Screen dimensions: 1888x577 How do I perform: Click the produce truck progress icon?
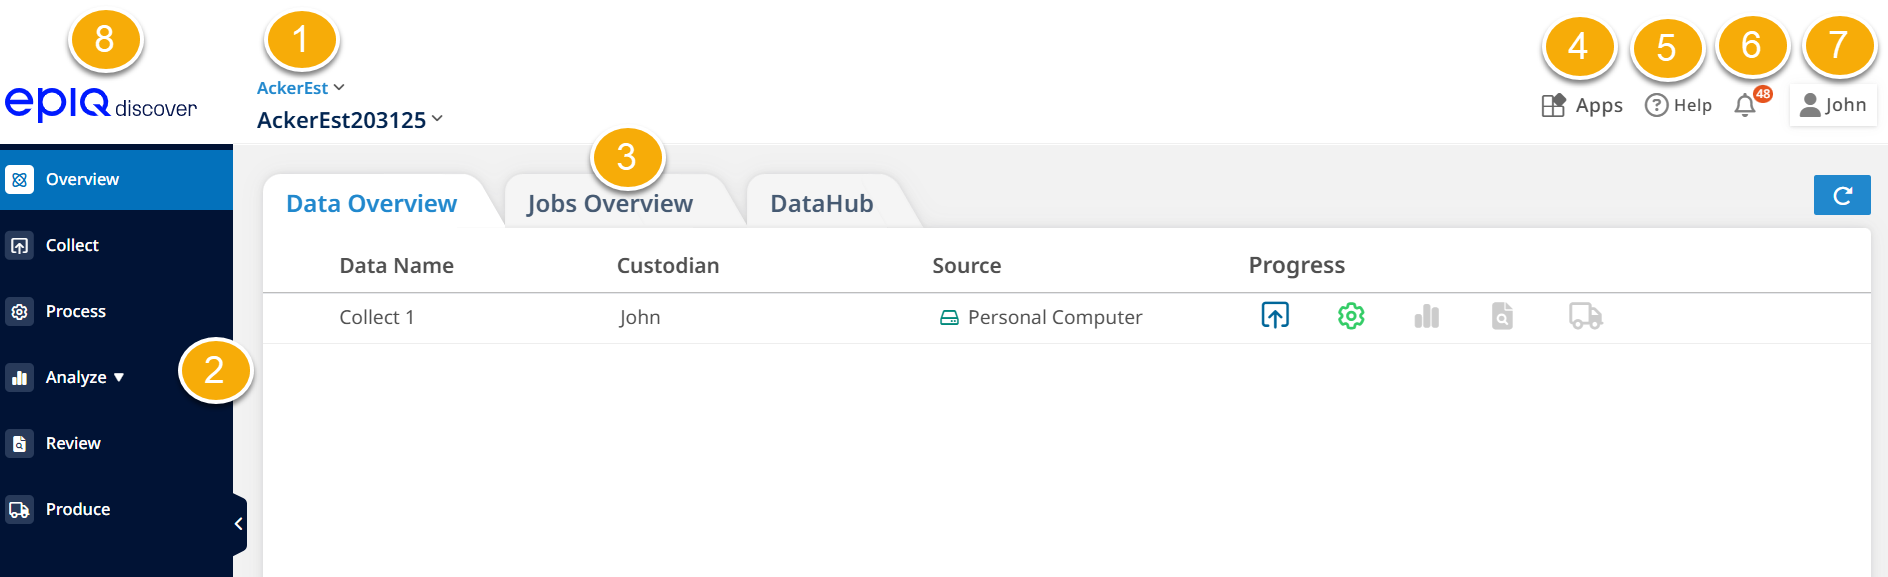(x=1585, y=317)
